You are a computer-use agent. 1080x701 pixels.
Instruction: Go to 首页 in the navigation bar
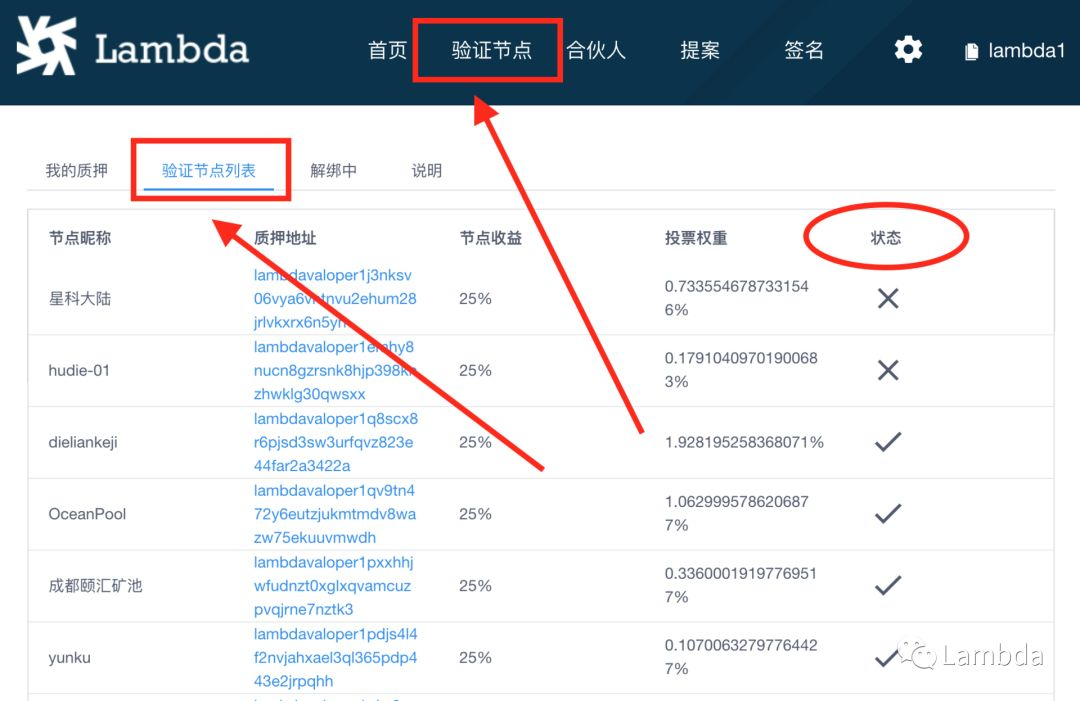tap(387, 50)
